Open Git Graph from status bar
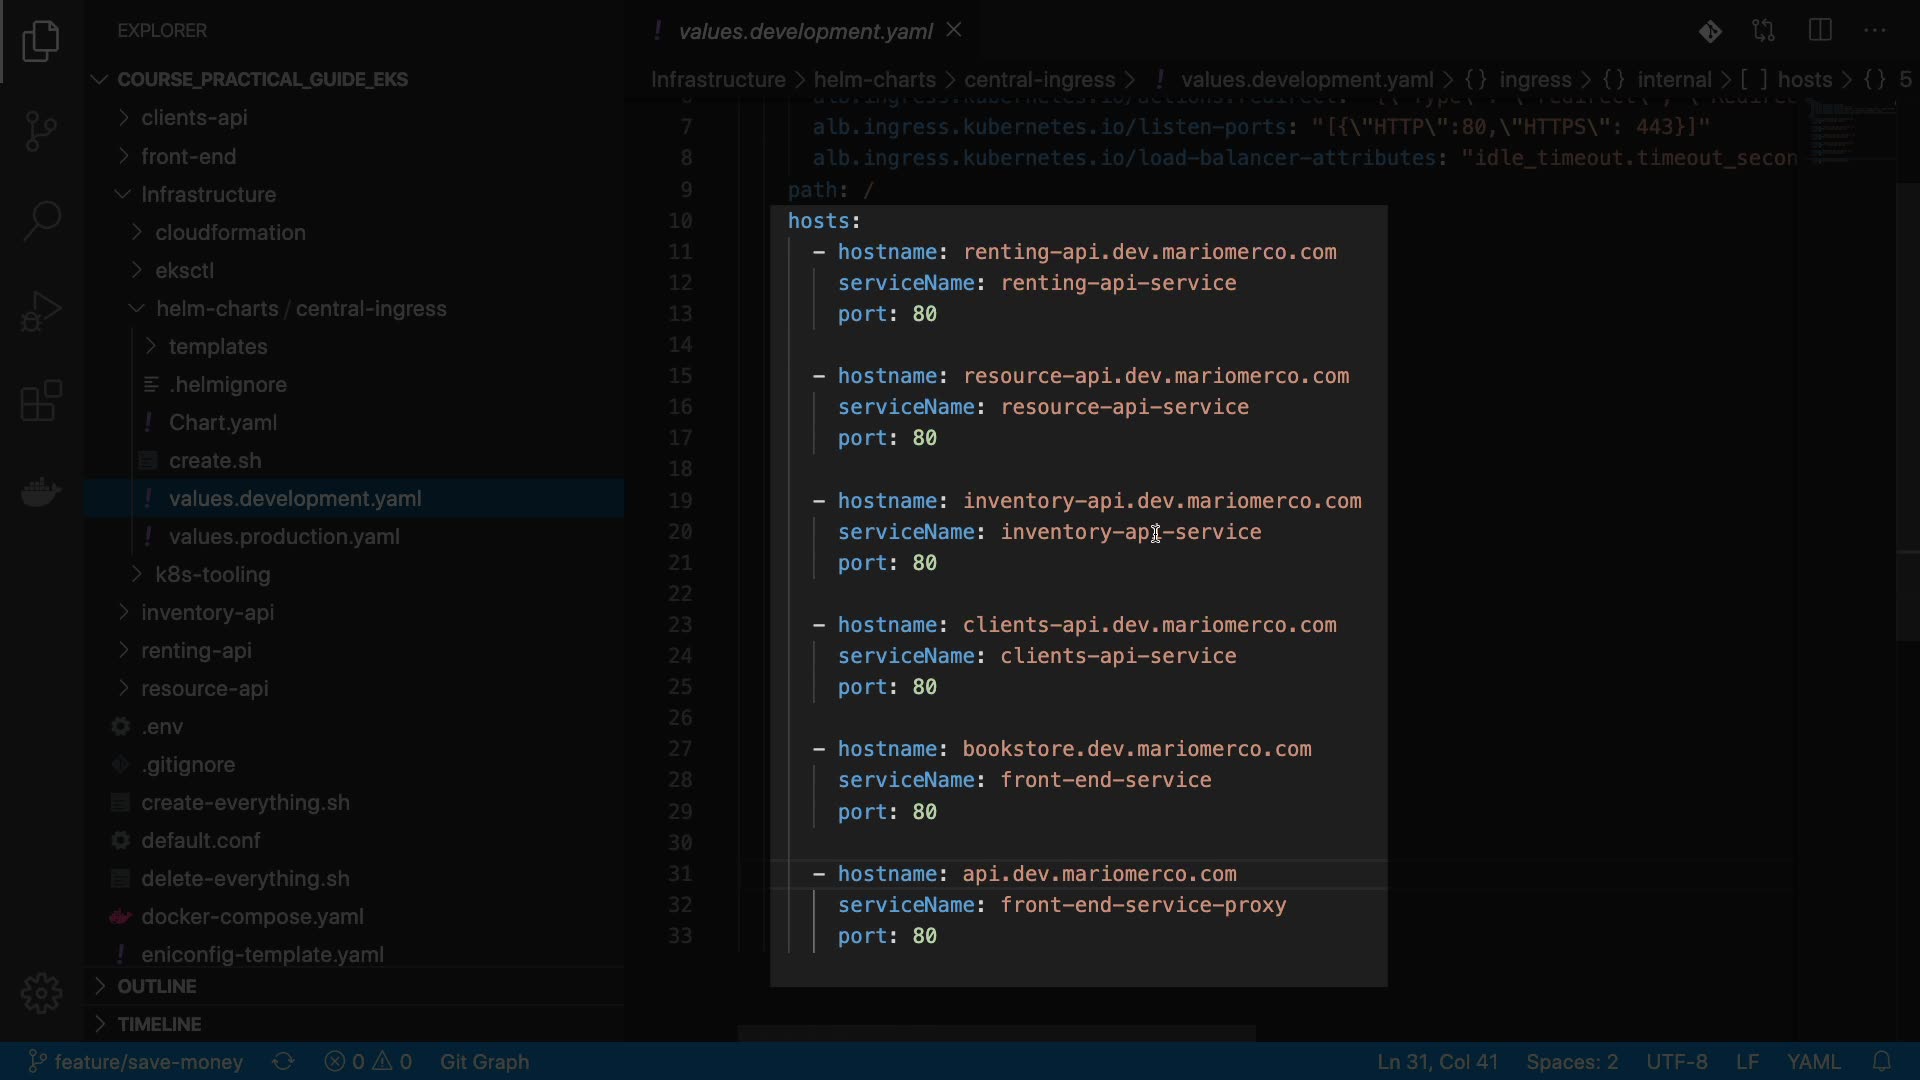The width and height of the screenshot is (1920, 1080). pos(484,1061)
